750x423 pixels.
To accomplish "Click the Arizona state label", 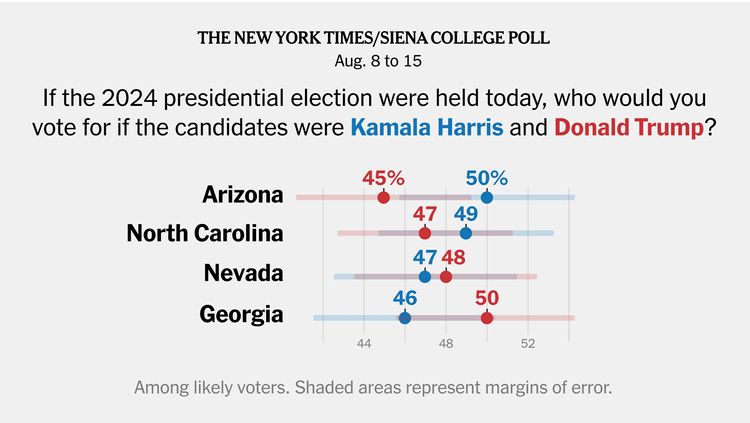I will [x=243, y=195].
